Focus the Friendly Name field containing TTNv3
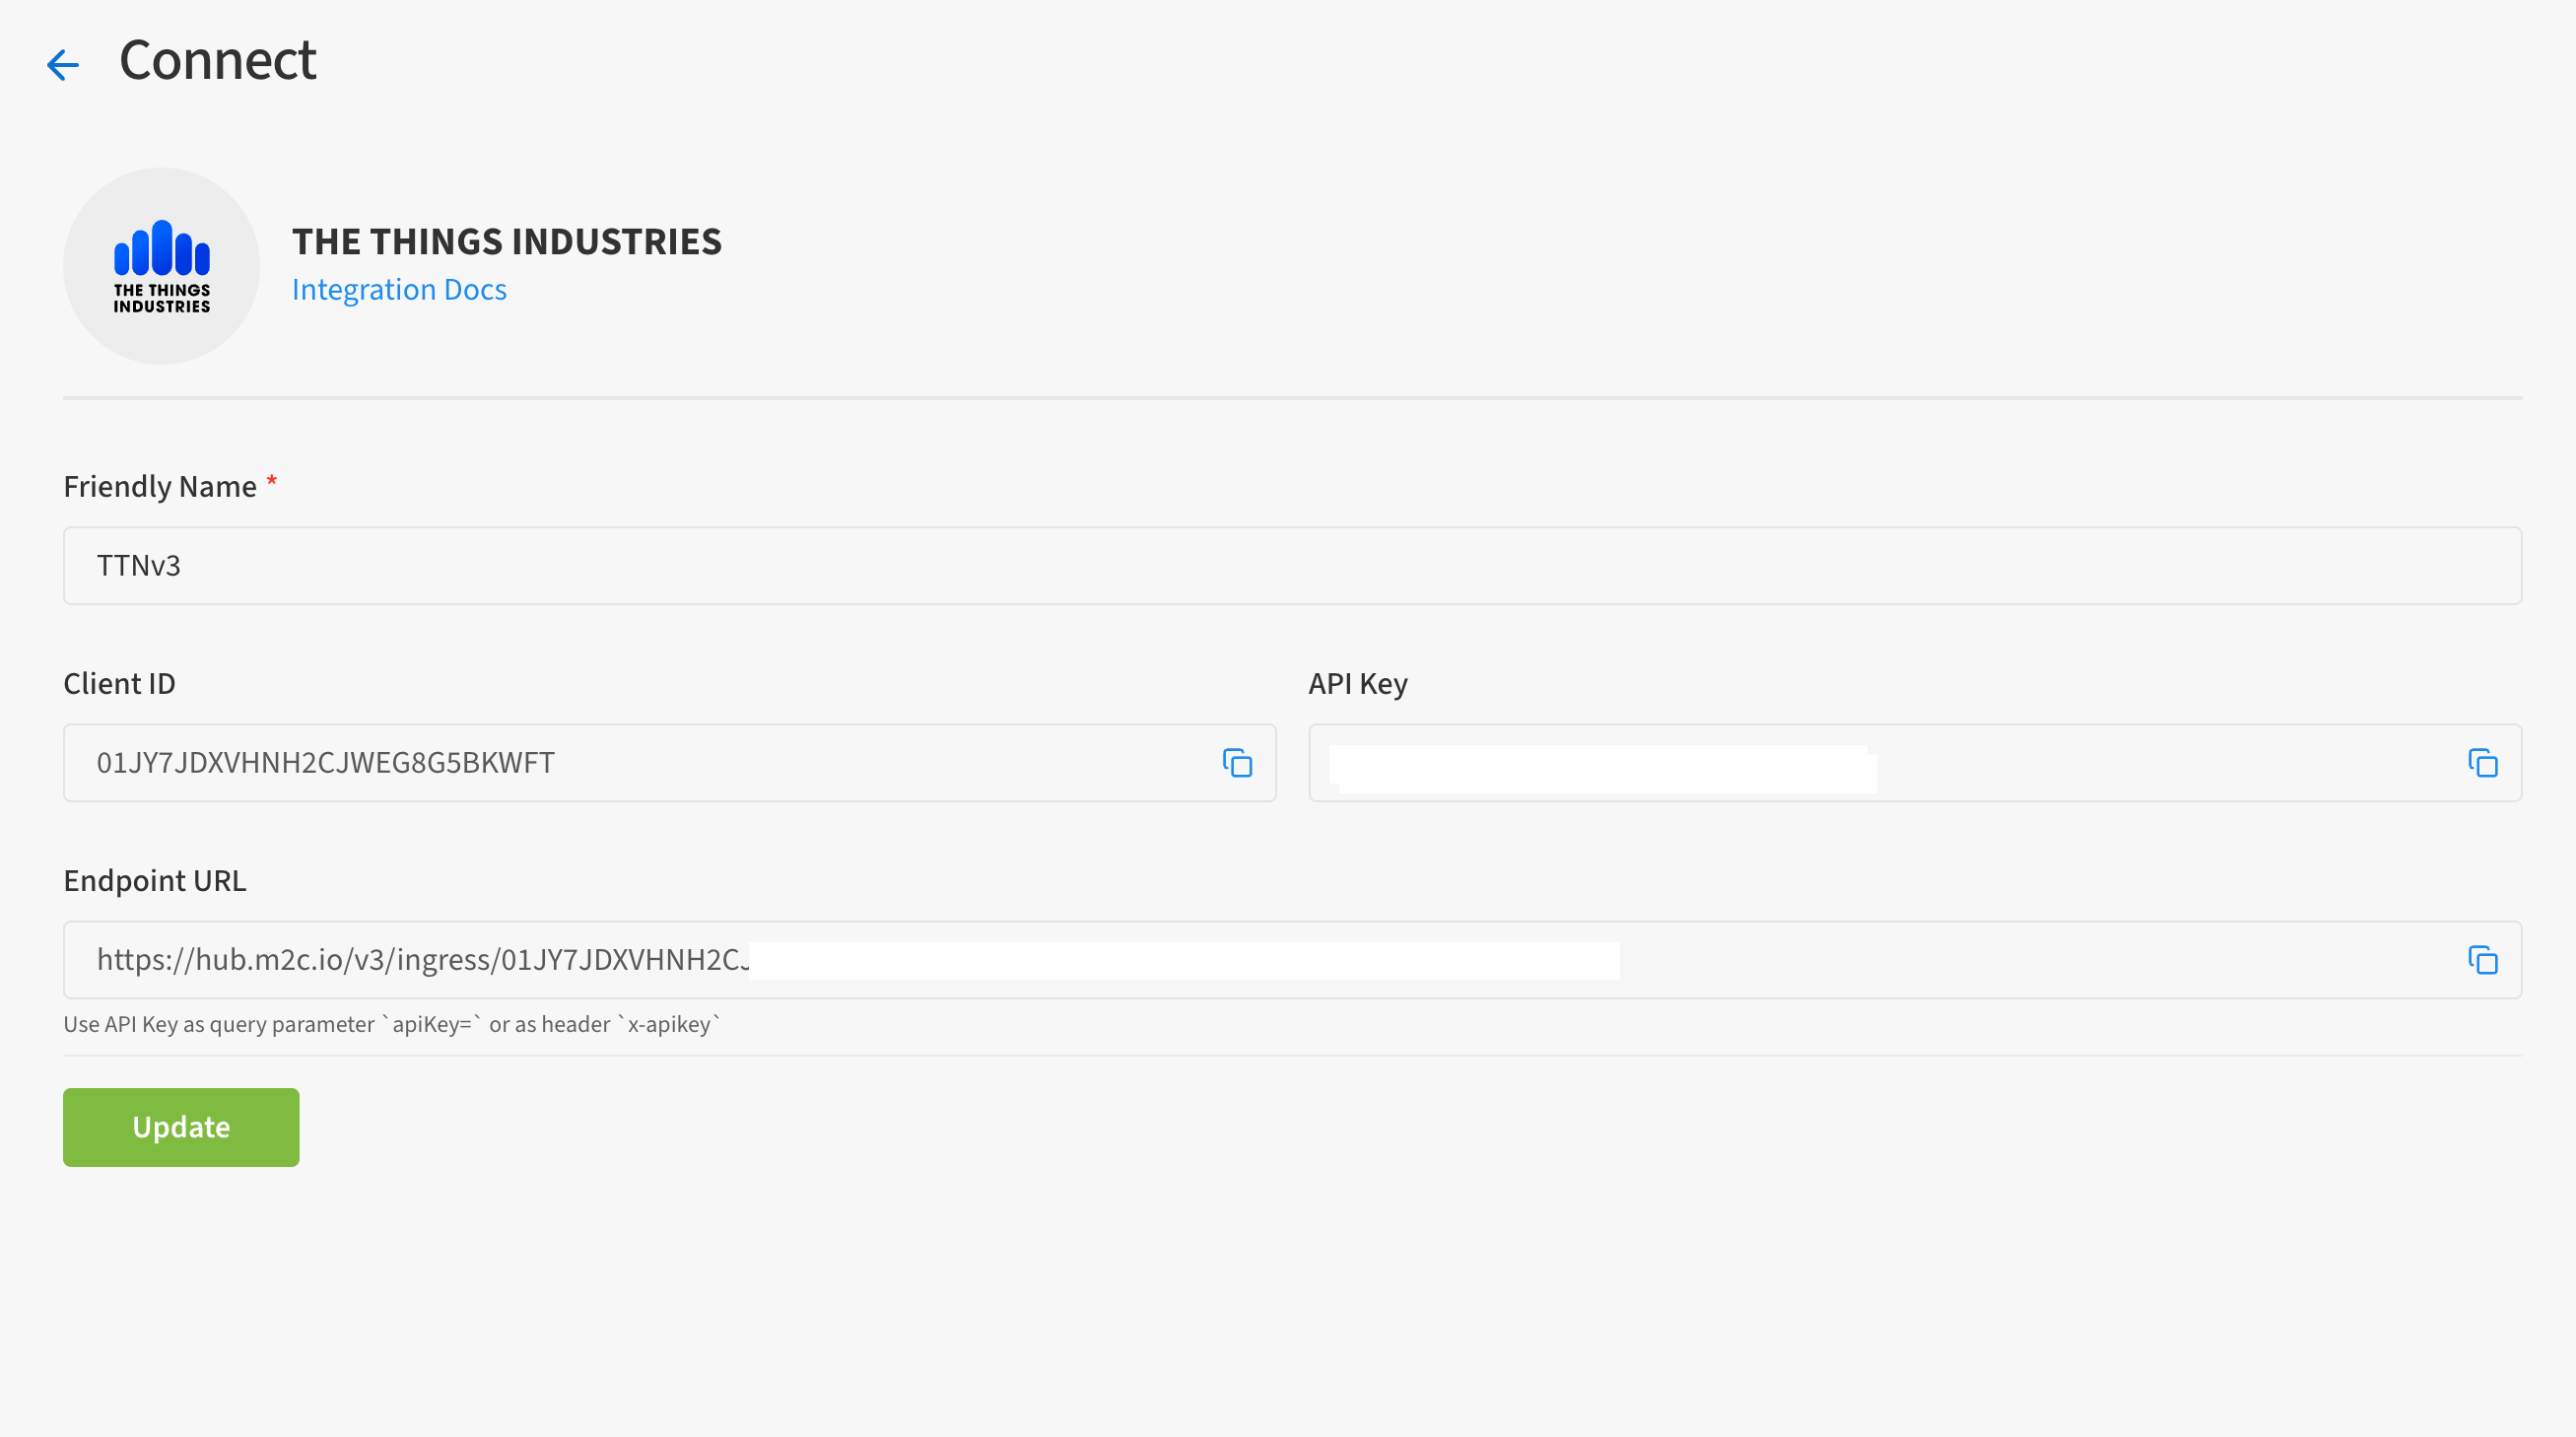Screen dimensions: 2576x1437 pos(1290,566)
